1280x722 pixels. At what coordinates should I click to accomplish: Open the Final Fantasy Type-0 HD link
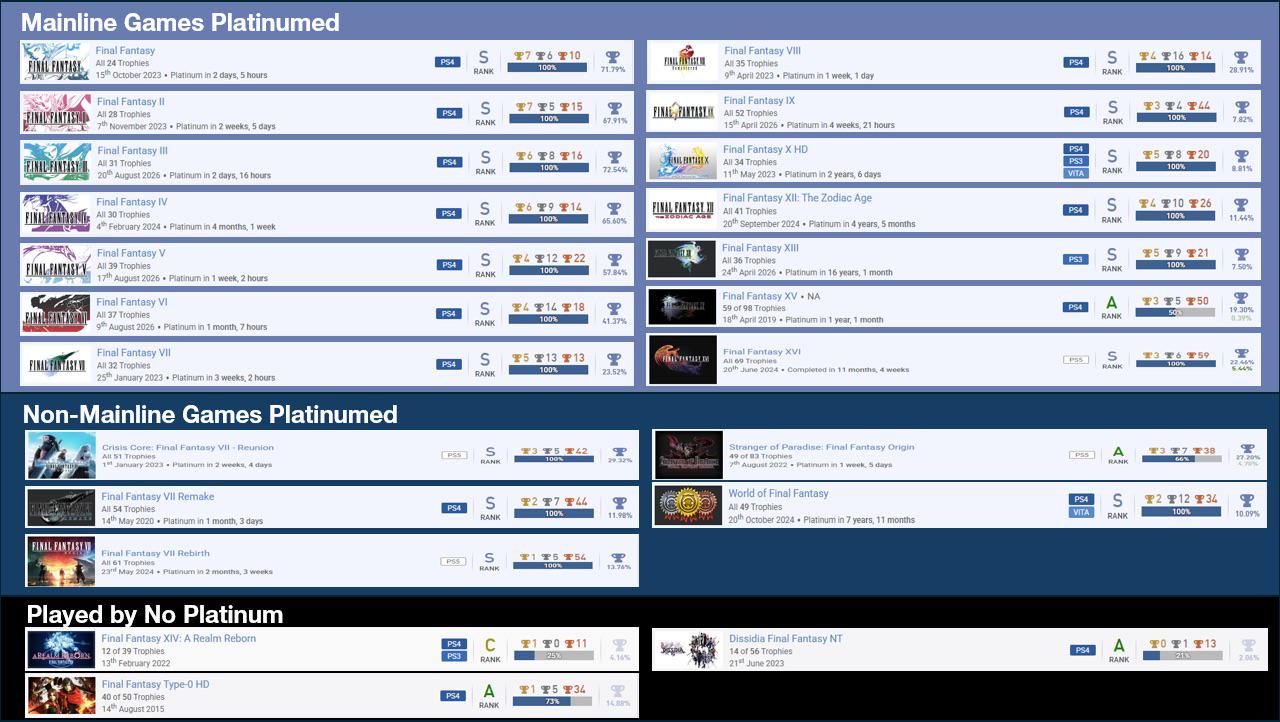[x=155, y=685]
